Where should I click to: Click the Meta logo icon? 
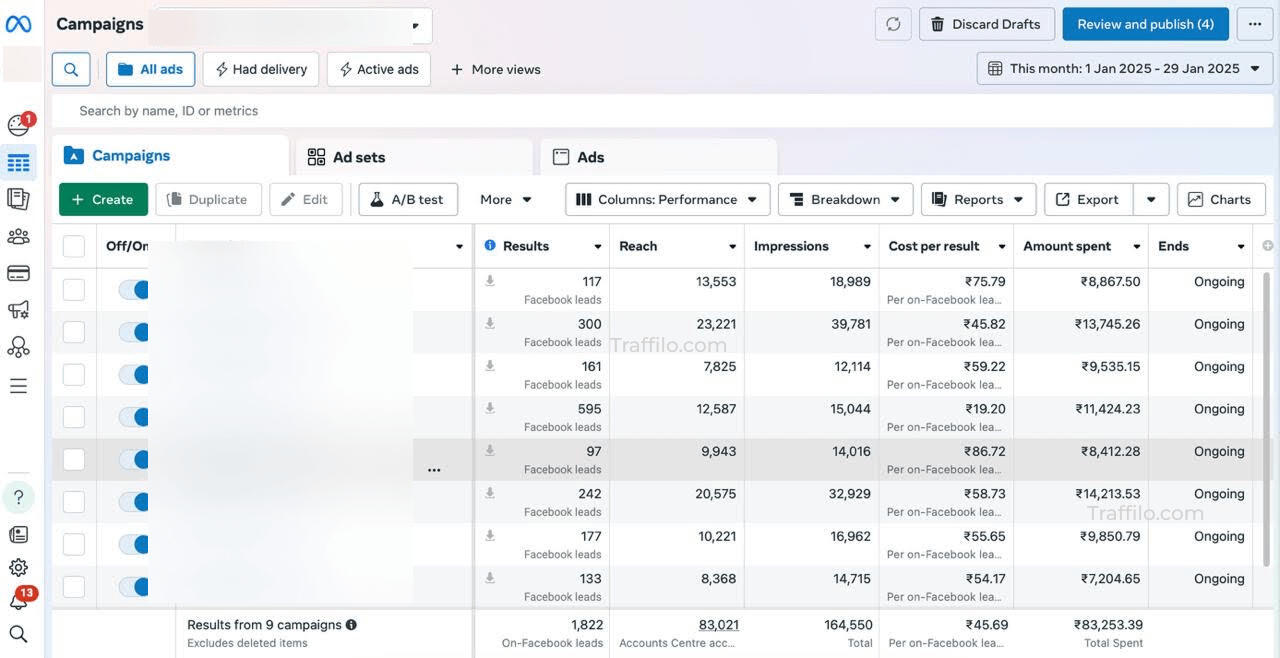19,24
